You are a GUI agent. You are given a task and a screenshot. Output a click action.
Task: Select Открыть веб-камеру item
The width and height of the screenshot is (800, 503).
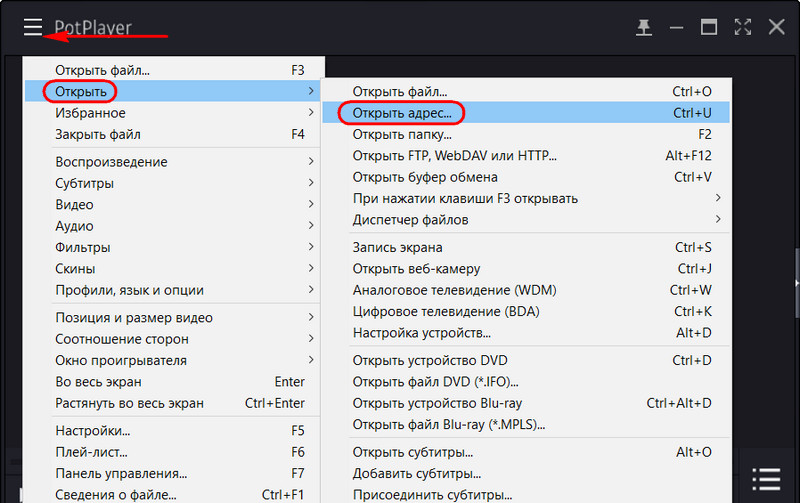[x=526, y=269]
